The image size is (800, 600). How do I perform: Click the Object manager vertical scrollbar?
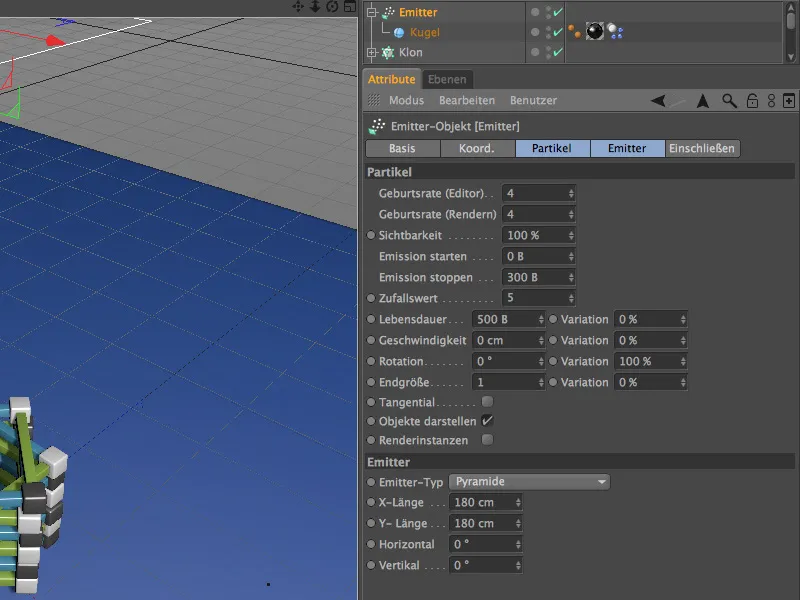pyautogui.click(x=790, y=32)
